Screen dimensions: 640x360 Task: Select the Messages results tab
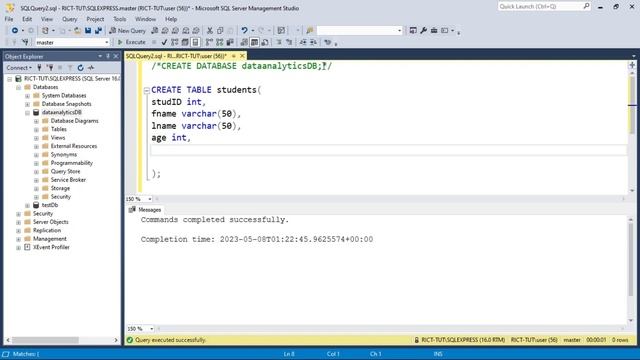[x=145, y=210]
